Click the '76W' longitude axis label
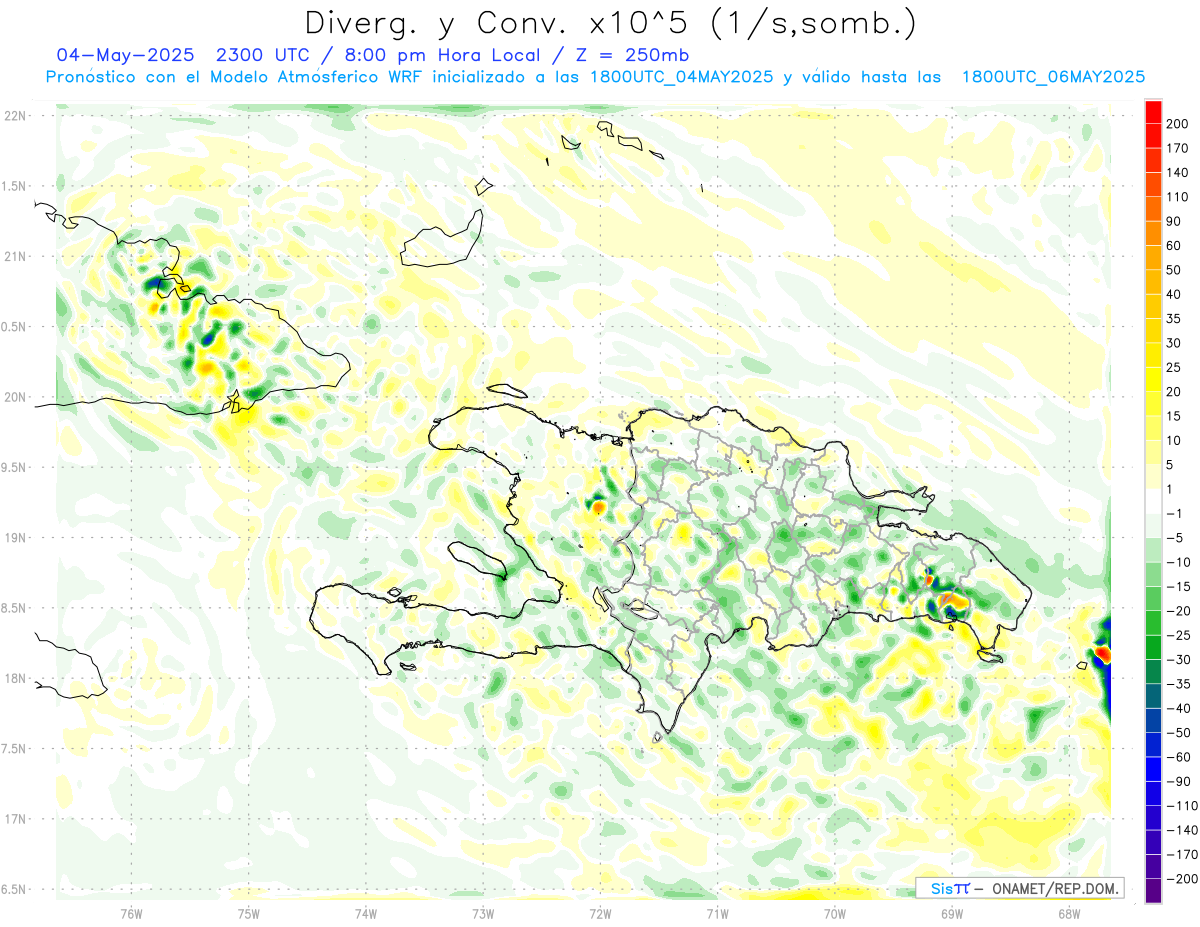The image size is (1200, 927). (131, 914)
